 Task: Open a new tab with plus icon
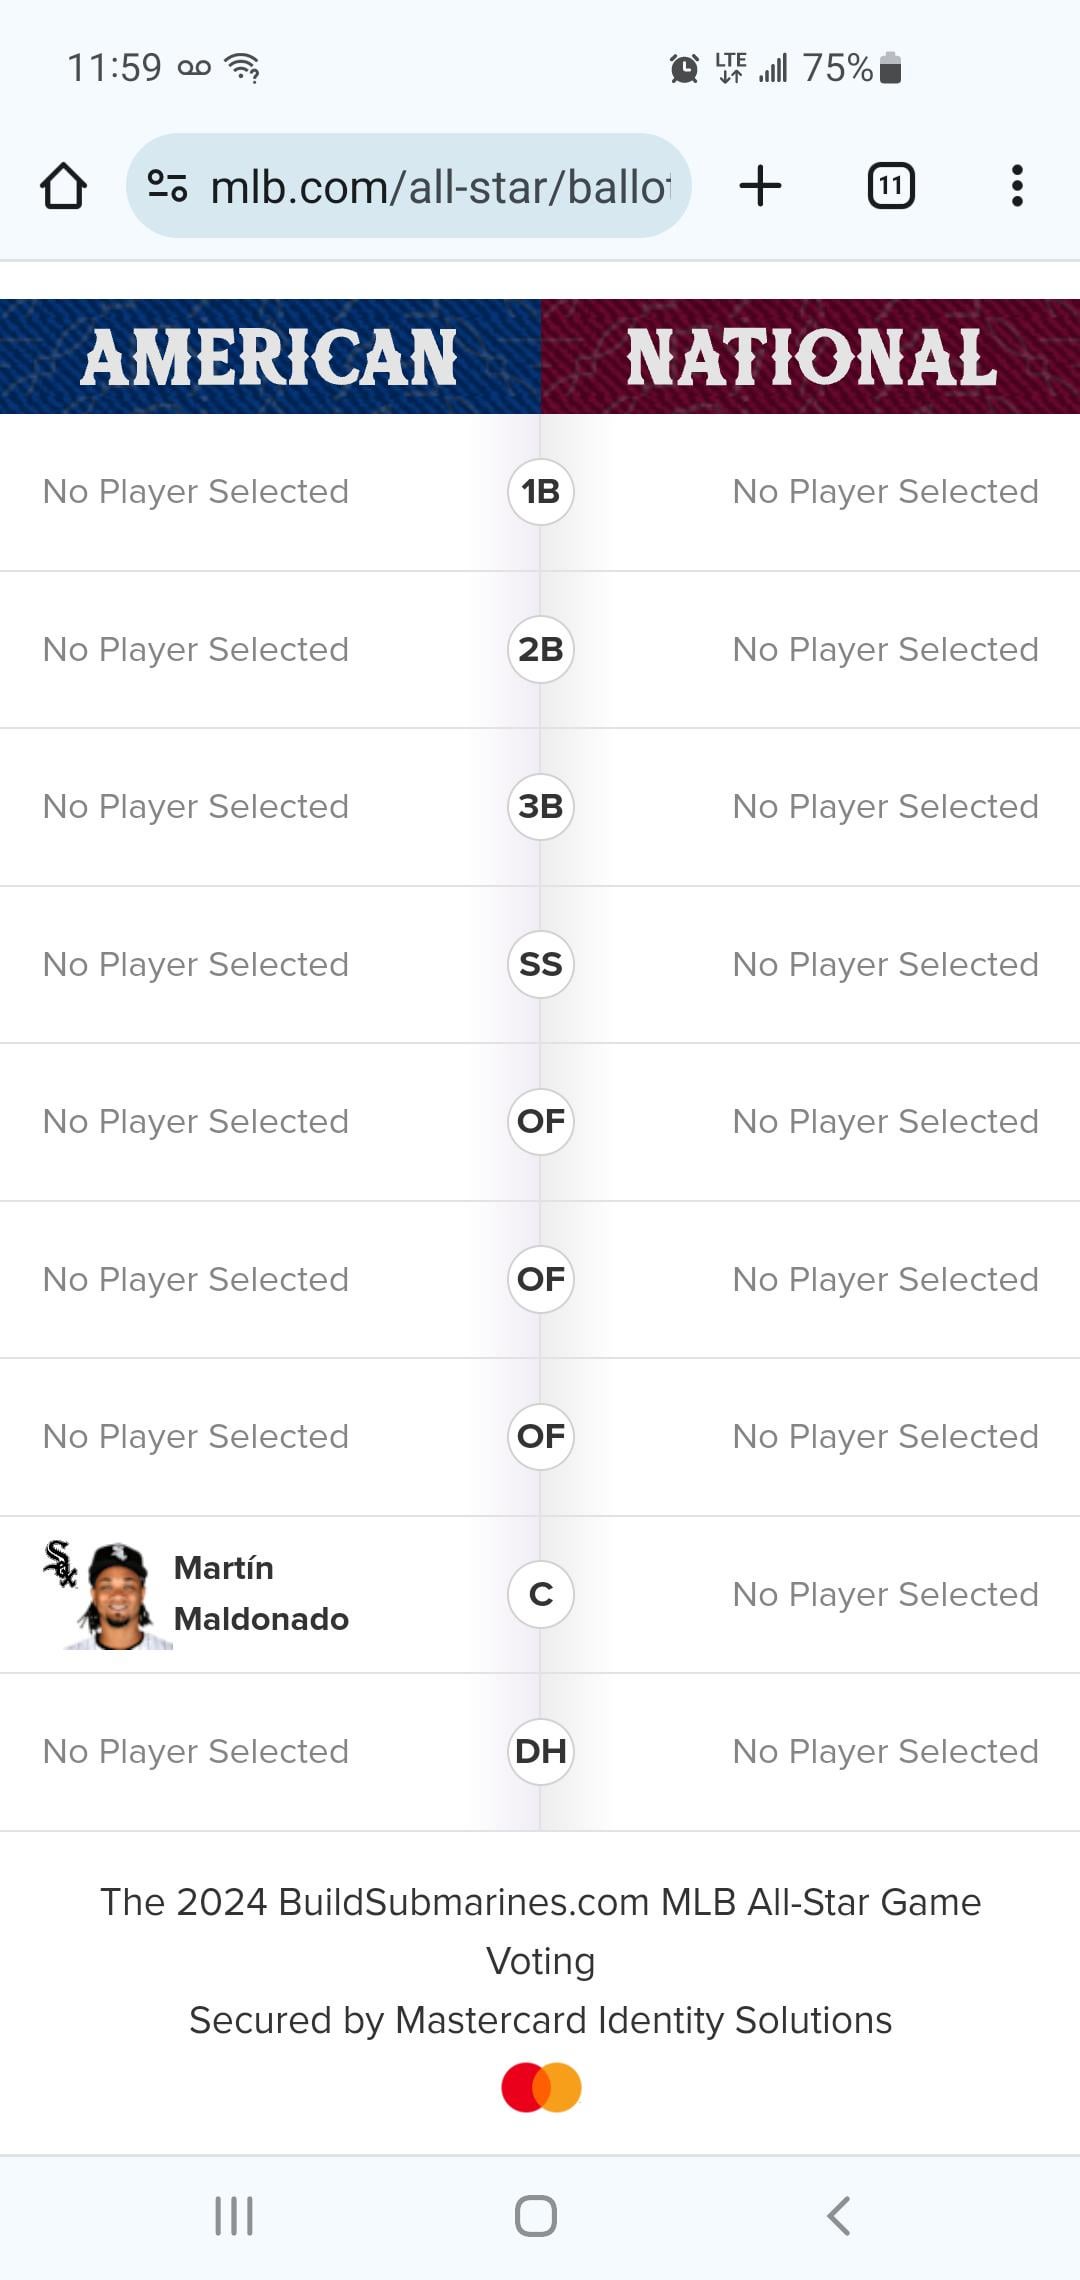(x=760, y=186)
